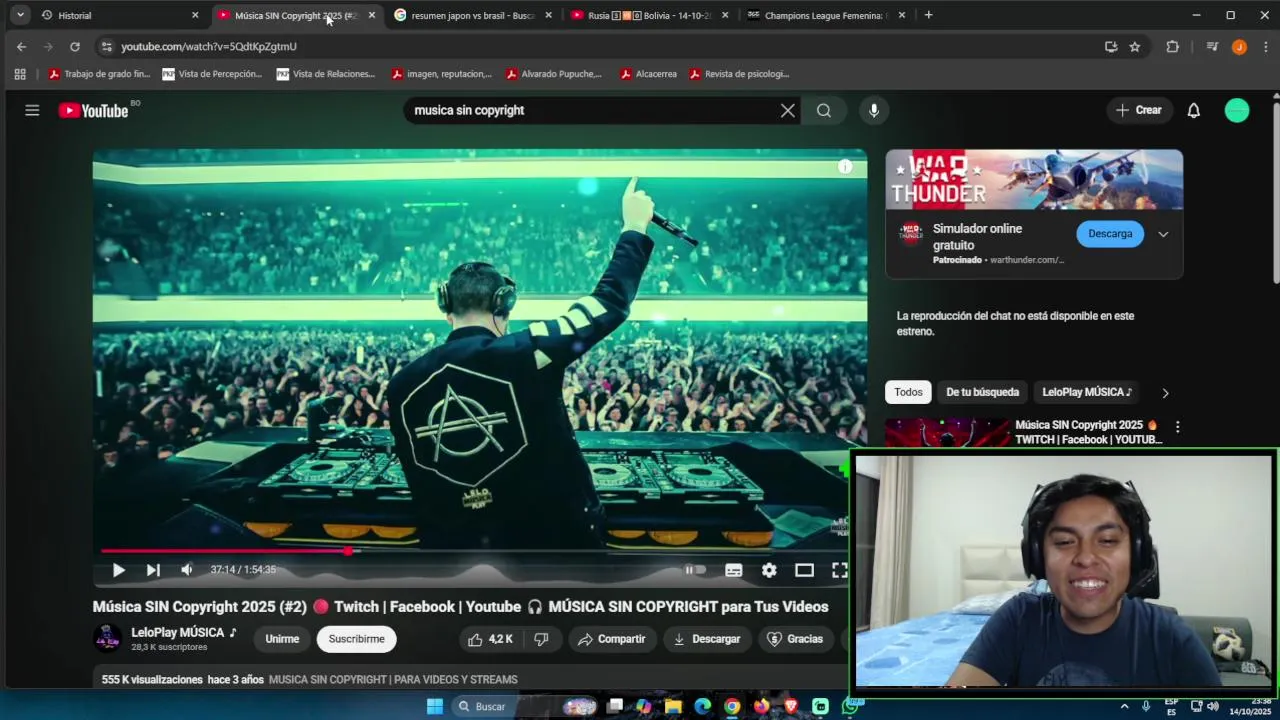Like the video (4,2 K)
The image size is (1280, 720).
(x=490, y=639)
